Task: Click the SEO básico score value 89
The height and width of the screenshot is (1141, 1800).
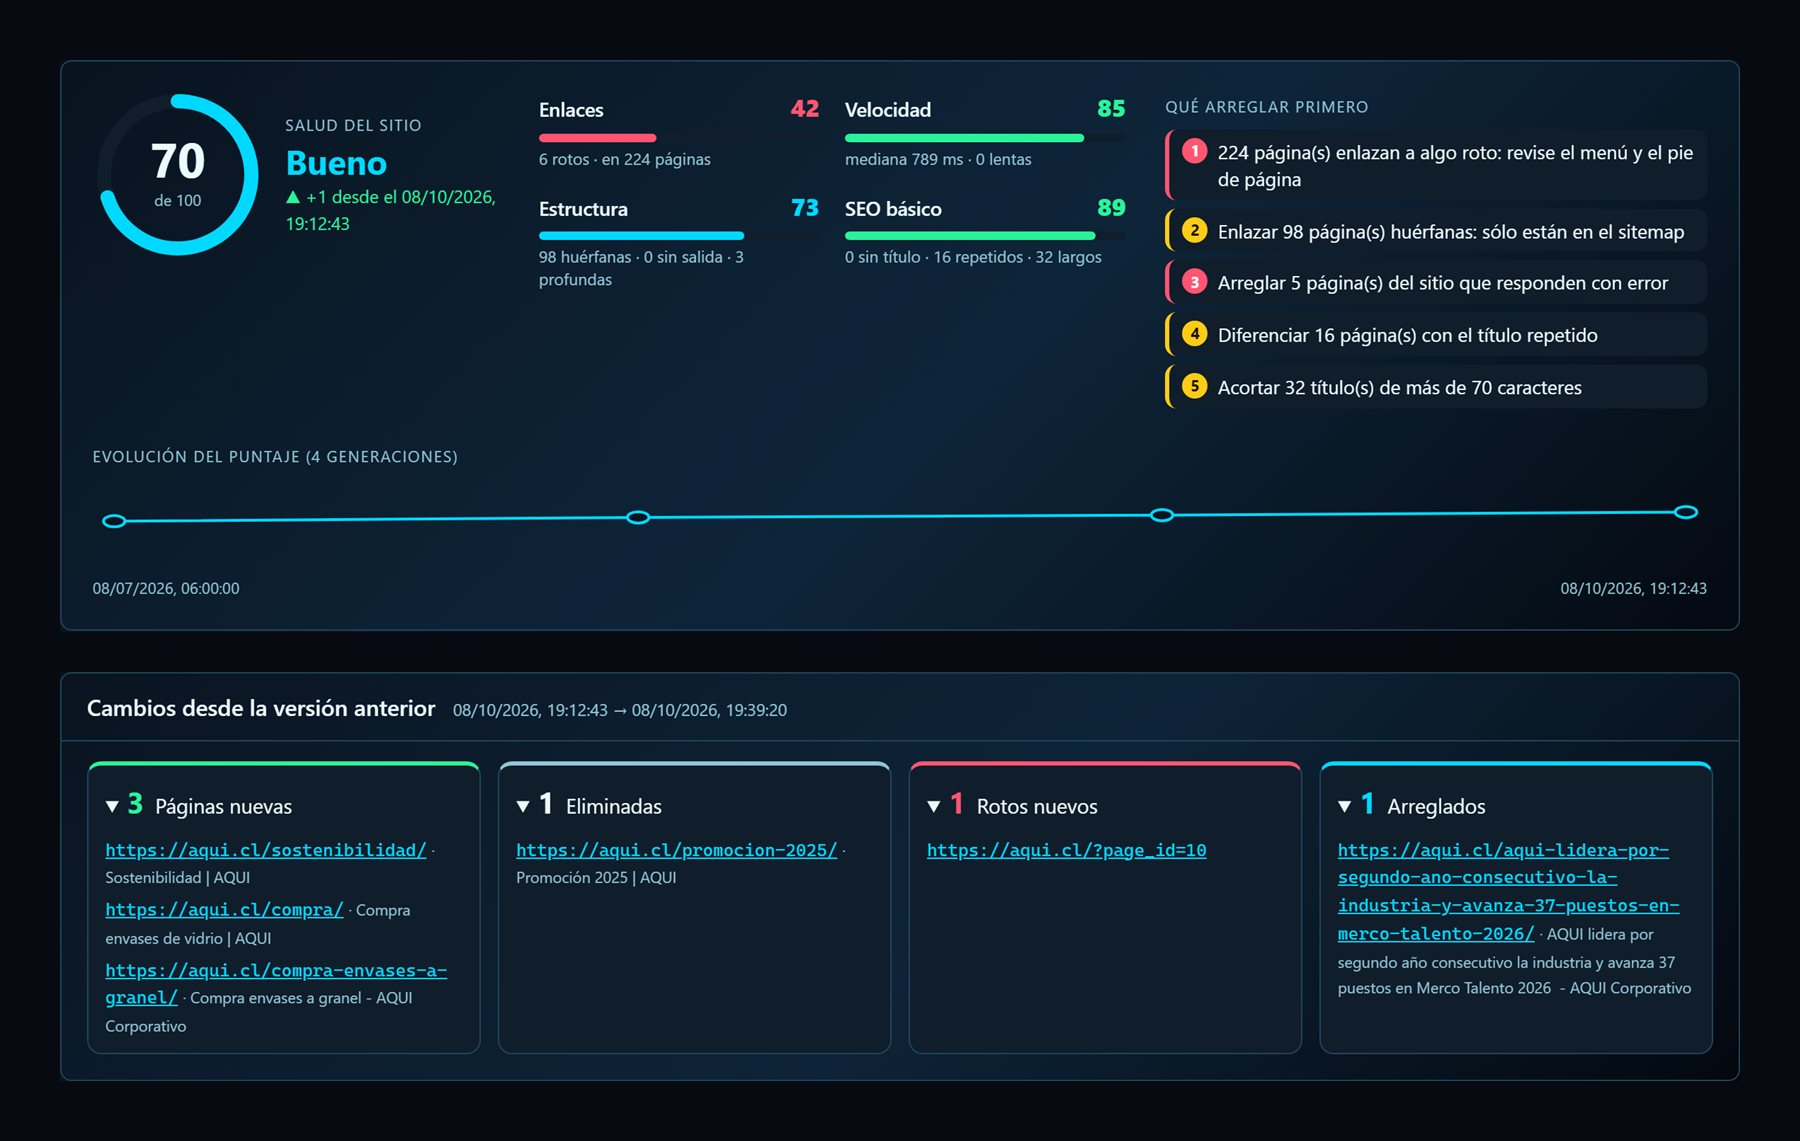Action: tap(1111, 208)
